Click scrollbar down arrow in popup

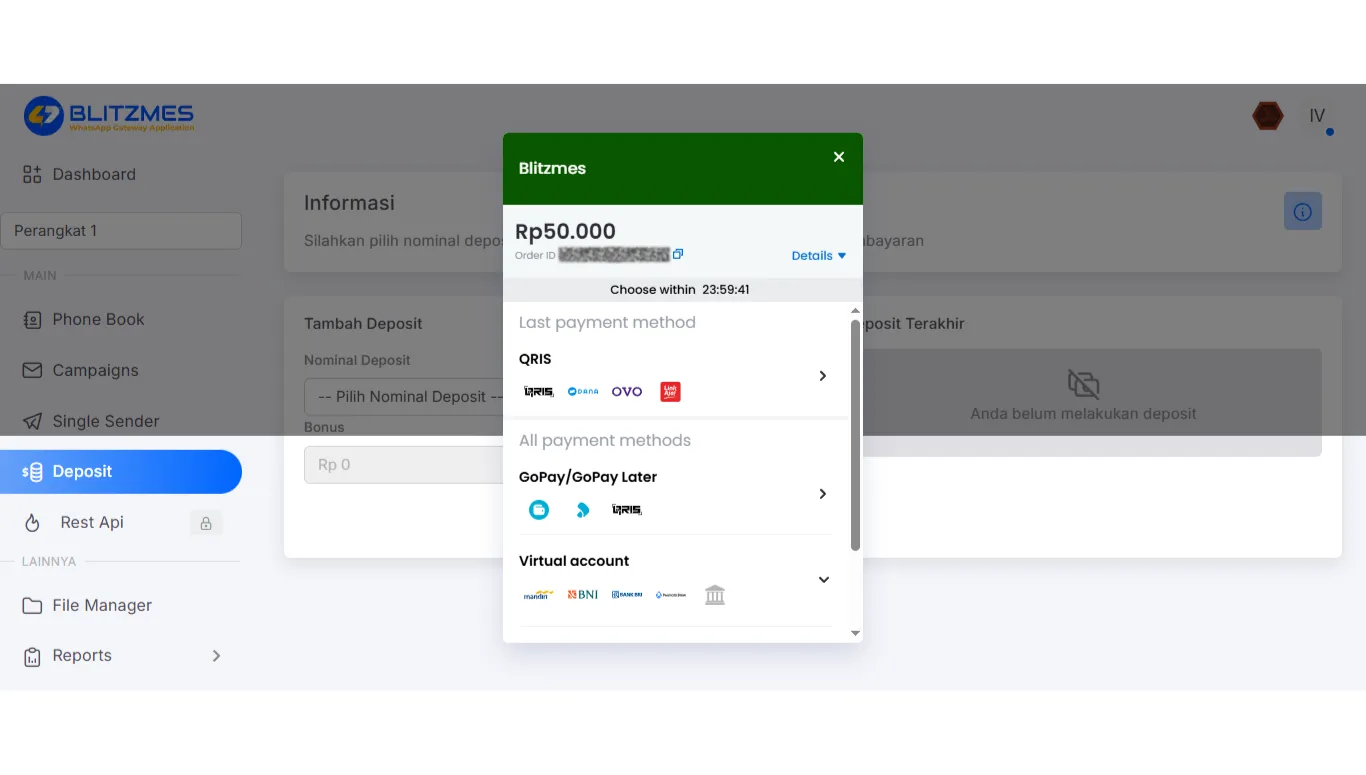click(x=855, y=633)
